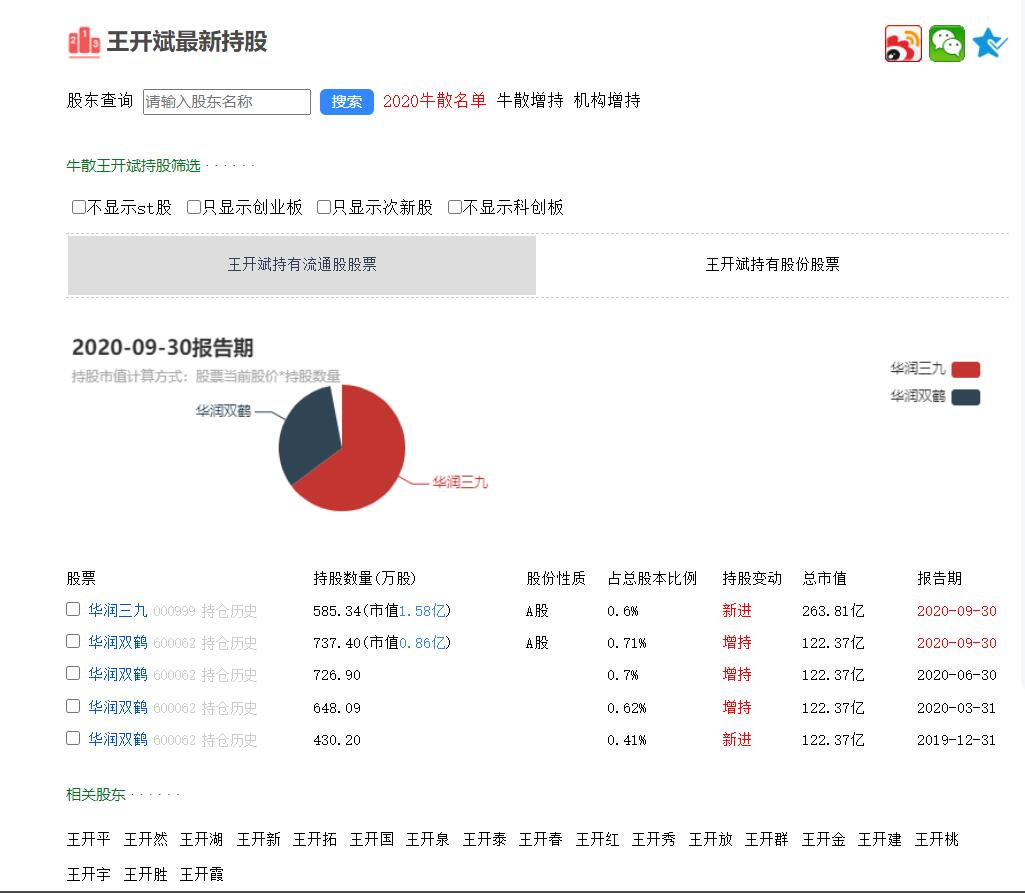Toggle 华润双鹤 dark legend swatch
The image size is (1025, 893).
pyautogui.click(x=966, y=397)
